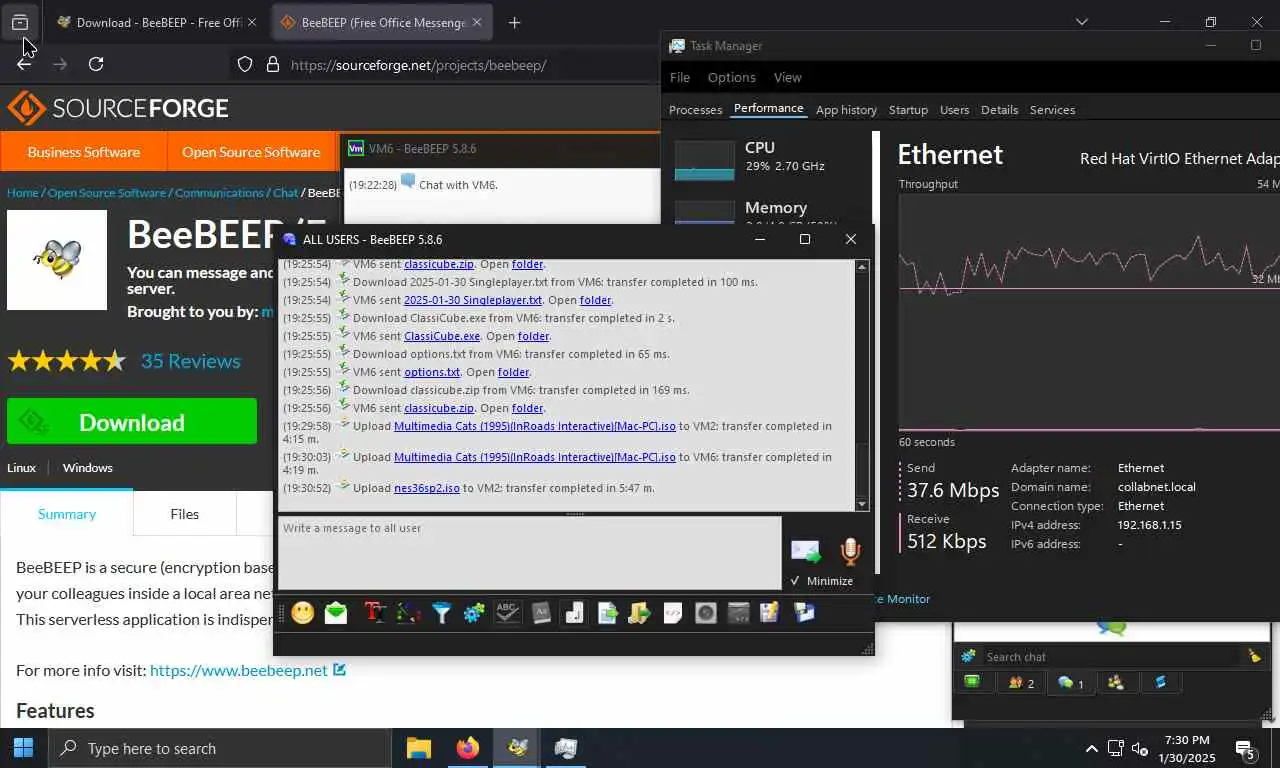Click gear icon left of Search chat
This screenshot has height=768, width=1280.
pyautogui.click(x=968, y=657)
